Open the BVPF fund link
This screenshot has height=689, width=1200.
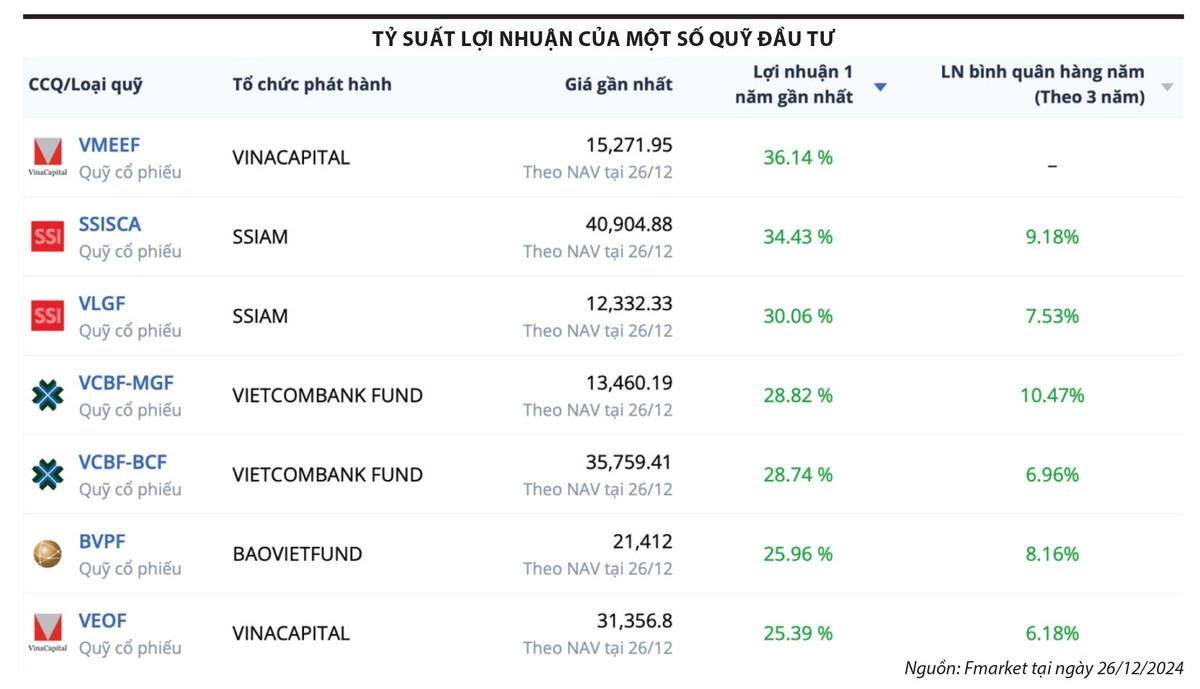click(x=102, y=541)
